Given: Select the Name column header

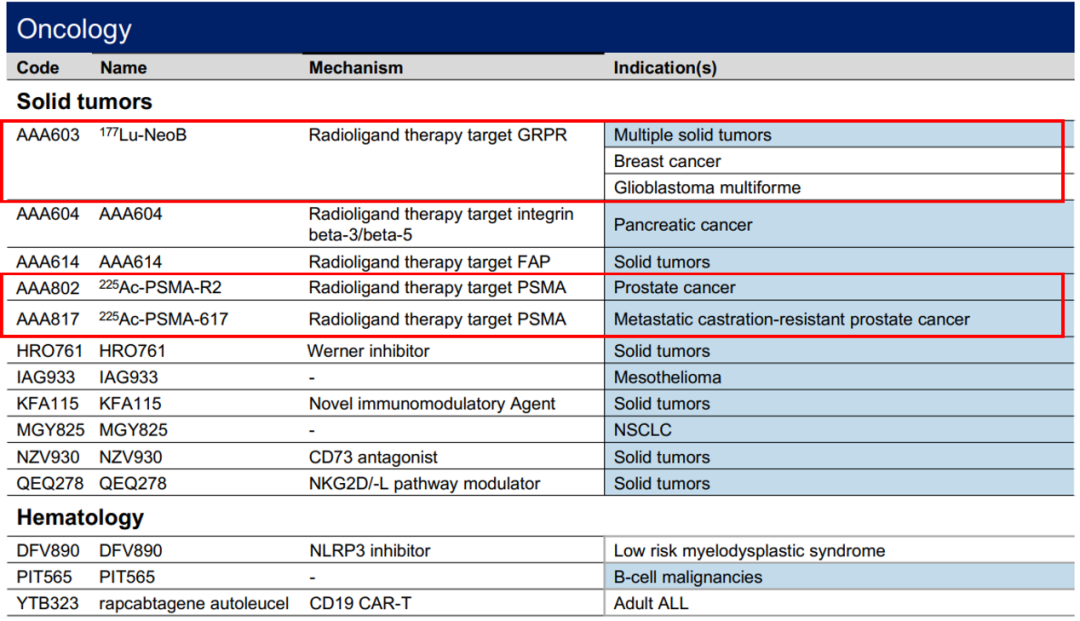Looking at the screenshot, I should click(123, 68).
